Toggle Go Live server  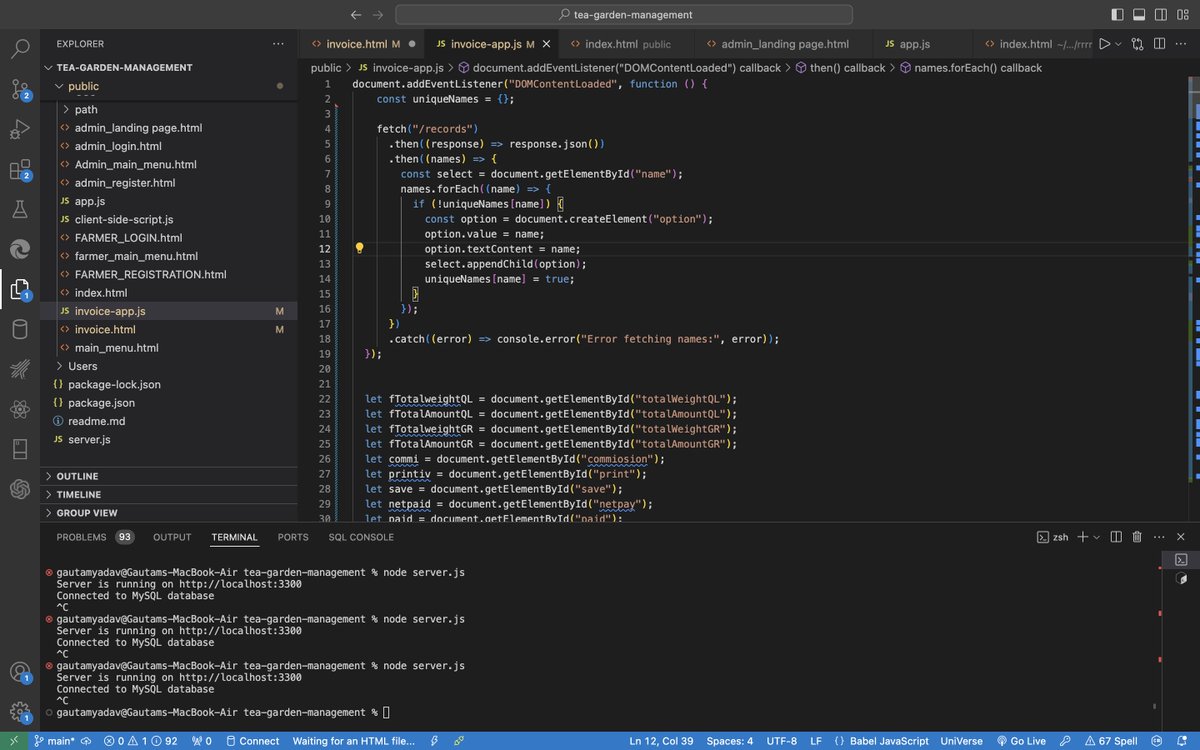point(1020,741)
